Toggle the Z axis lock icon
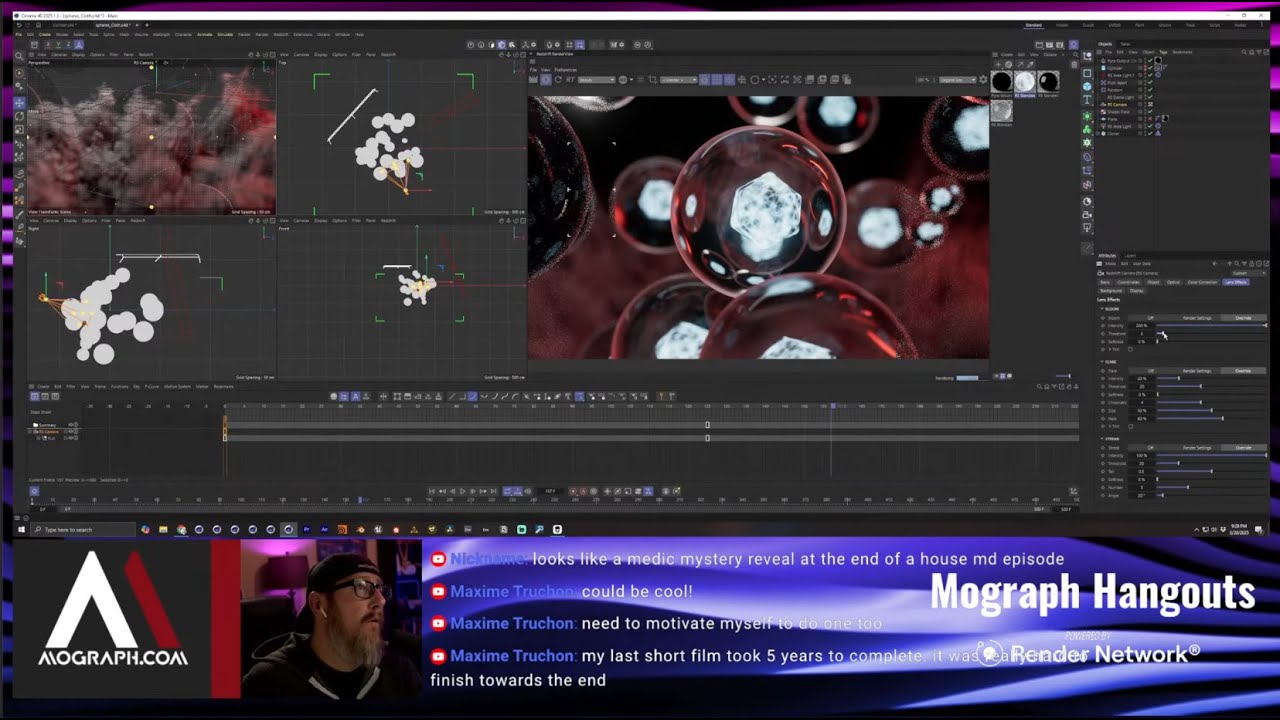 pos(68,45)
